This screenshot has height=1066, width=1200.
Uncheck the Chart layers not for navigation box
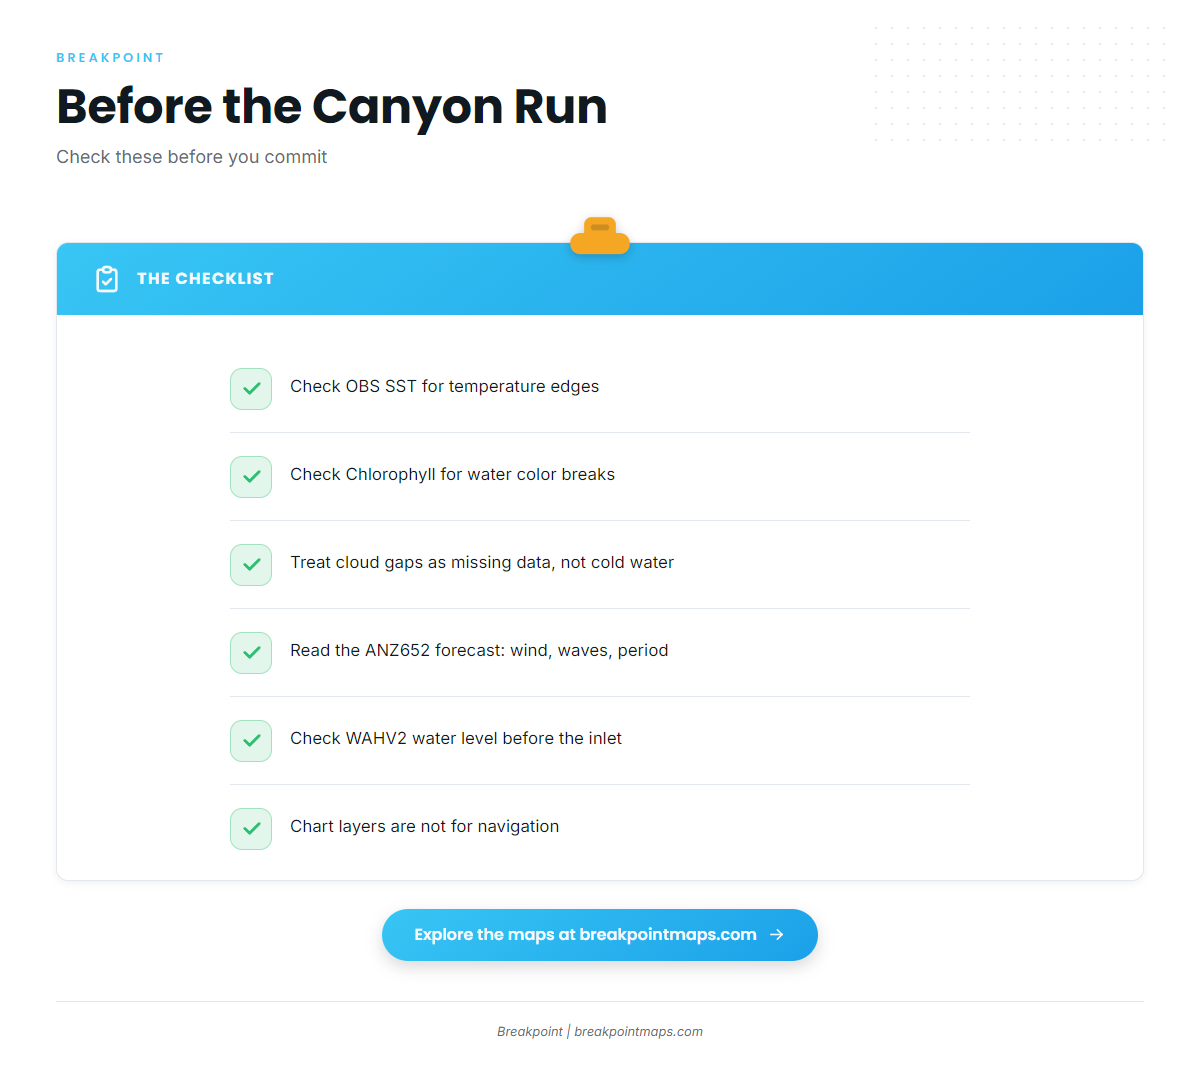[x=251, y=829]
